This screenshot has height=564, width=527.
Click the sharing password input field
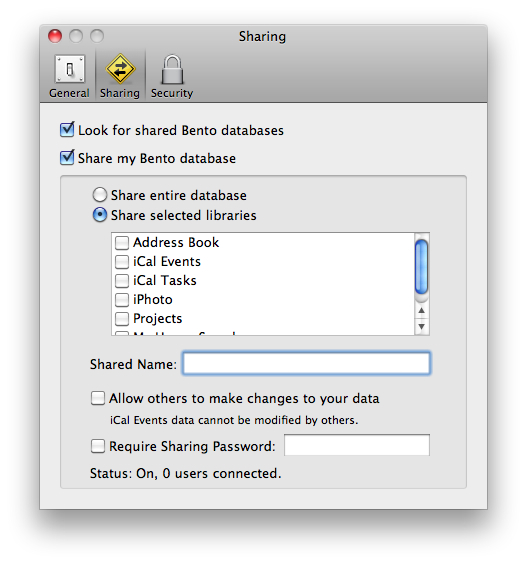pyautogui.click(x=357, y=445)
